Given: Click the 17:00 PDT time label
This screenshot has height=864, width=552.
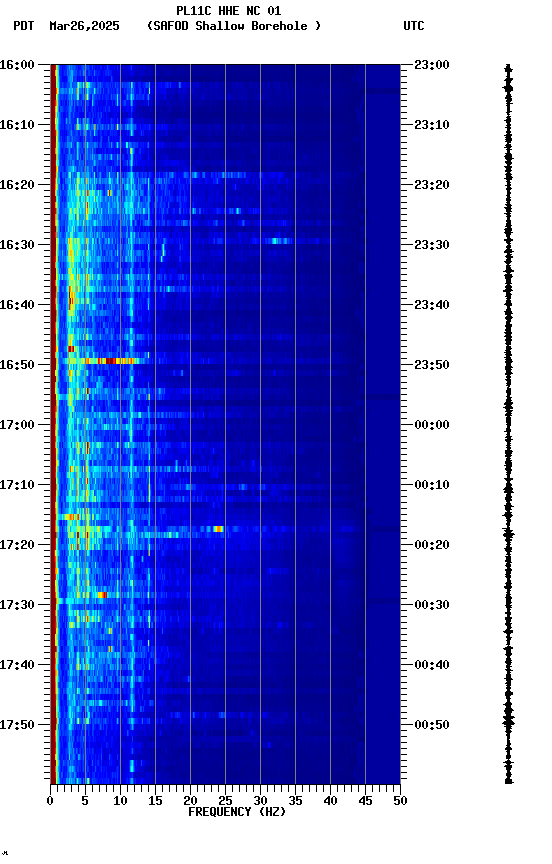Looking at the screenshot, I should [17, 425].
